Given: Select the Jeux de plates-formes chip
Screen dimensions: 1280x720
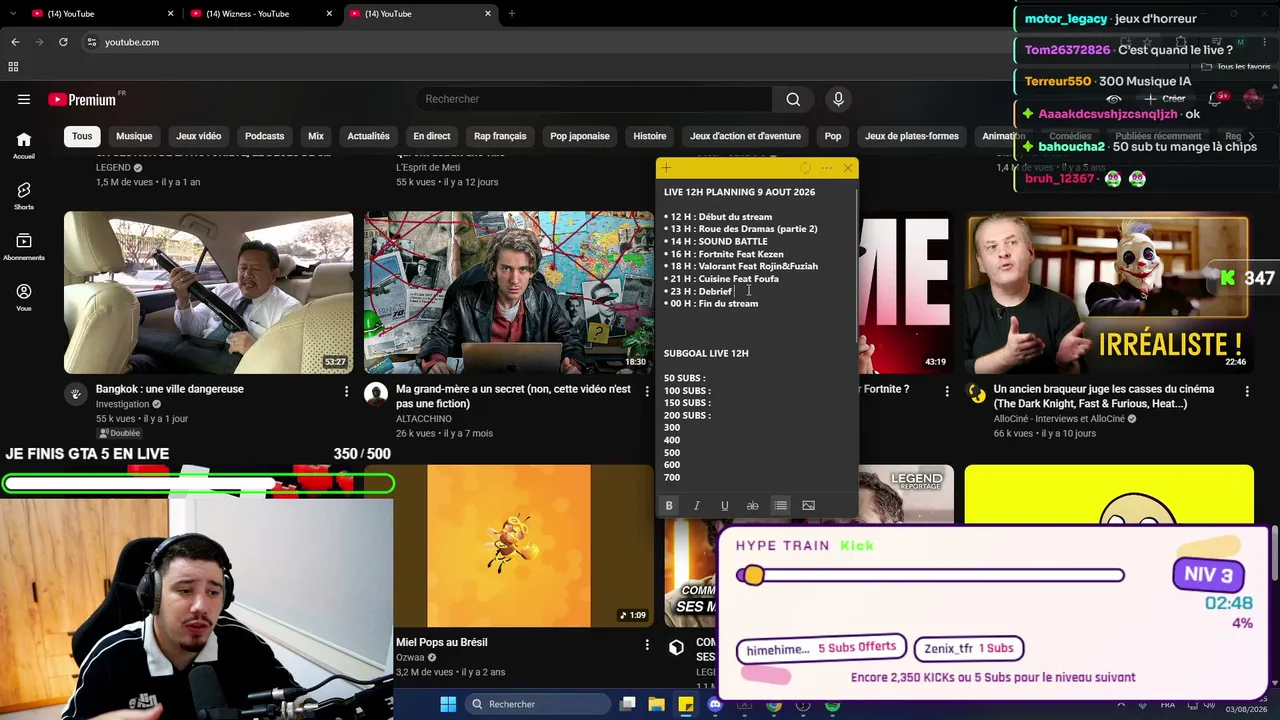Looking at the screenshot, I should coord(912,136).
